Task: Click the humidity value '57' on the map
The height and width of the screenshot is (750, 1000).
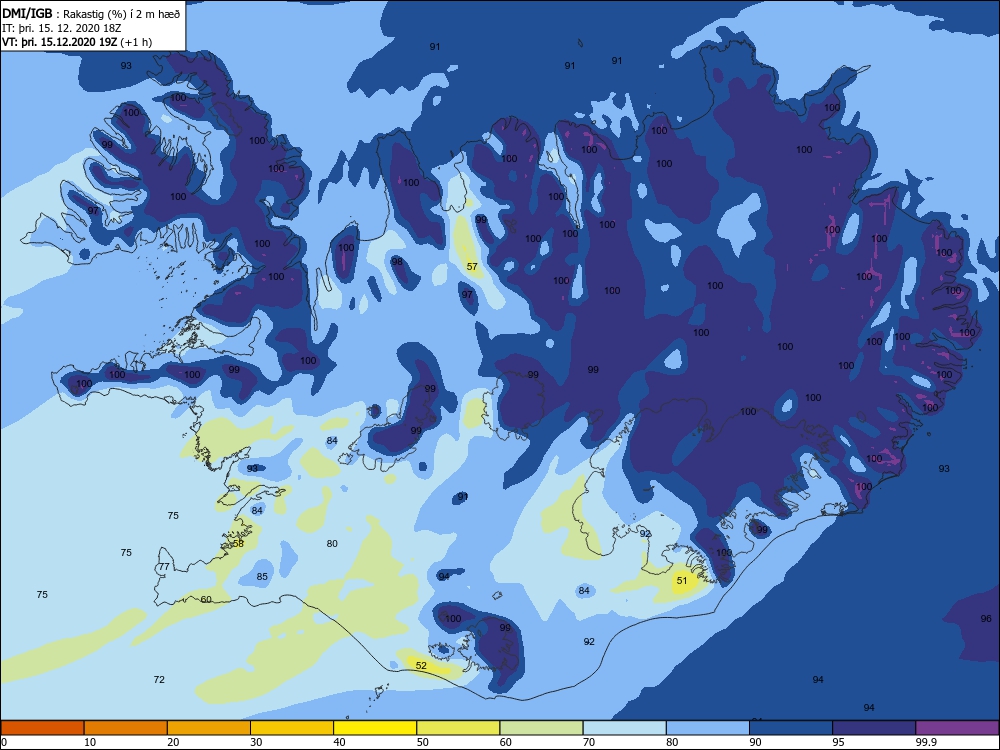Action: [x=472, y=267]
